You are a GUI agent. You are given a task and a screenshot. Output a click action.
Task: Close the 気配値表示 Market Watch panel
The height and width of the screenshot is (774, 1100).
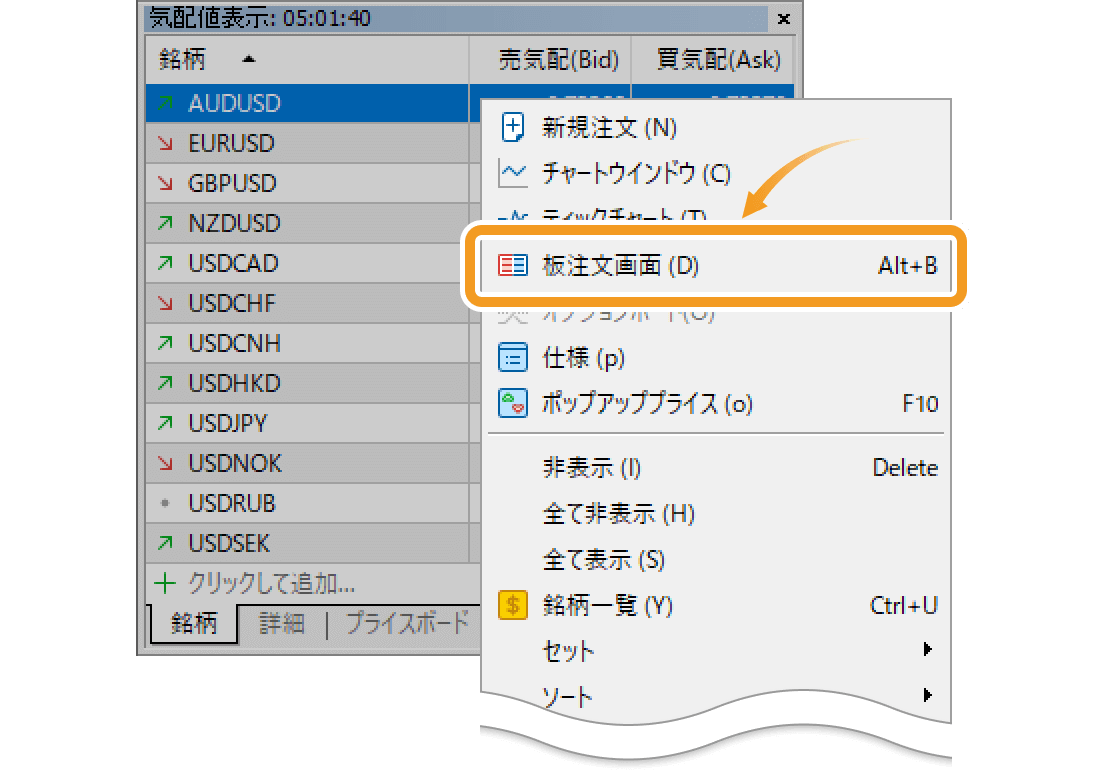784,19
